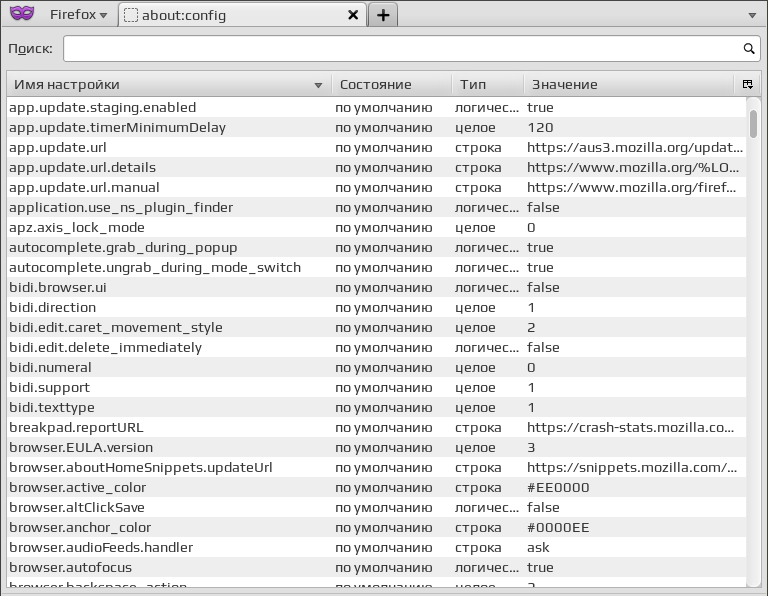Sort by Тип column header

coord(487,84)
